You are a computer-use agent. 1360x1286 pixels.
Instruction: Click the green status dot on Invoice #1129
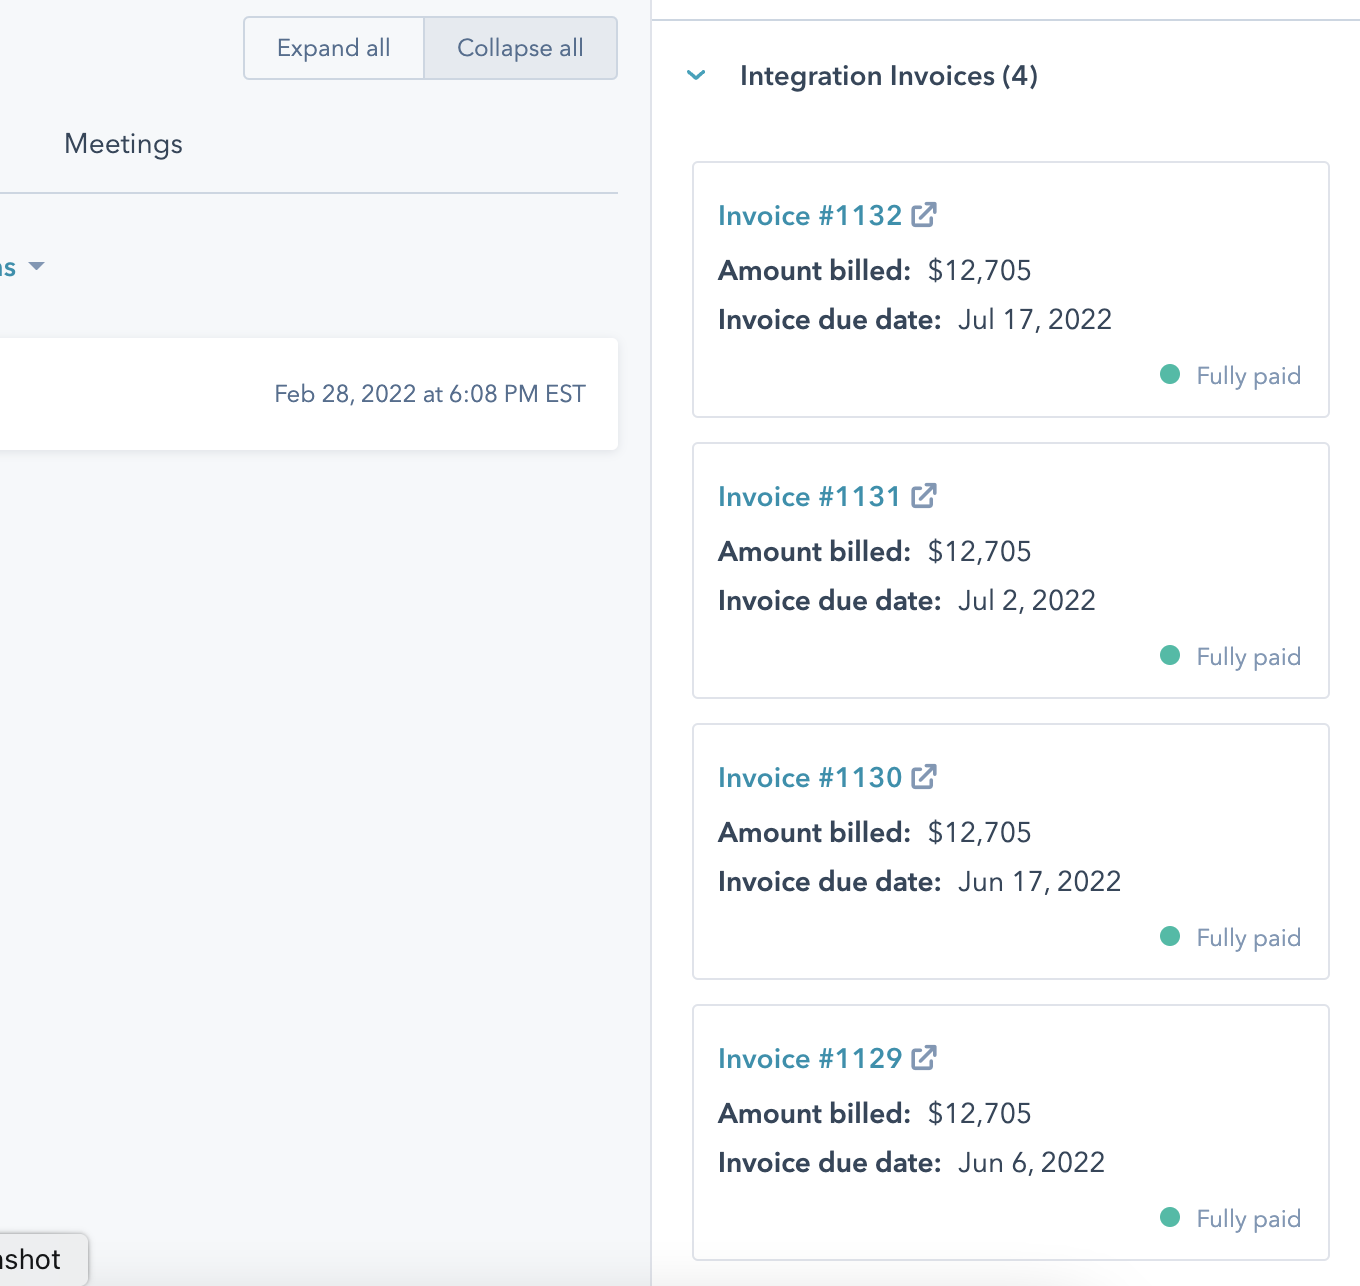click(x=1171, y=1218)
